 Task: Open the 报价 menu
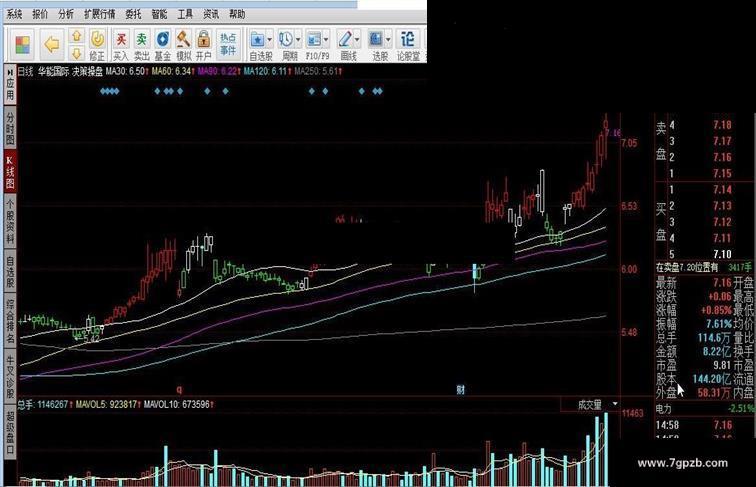[40, 15]
